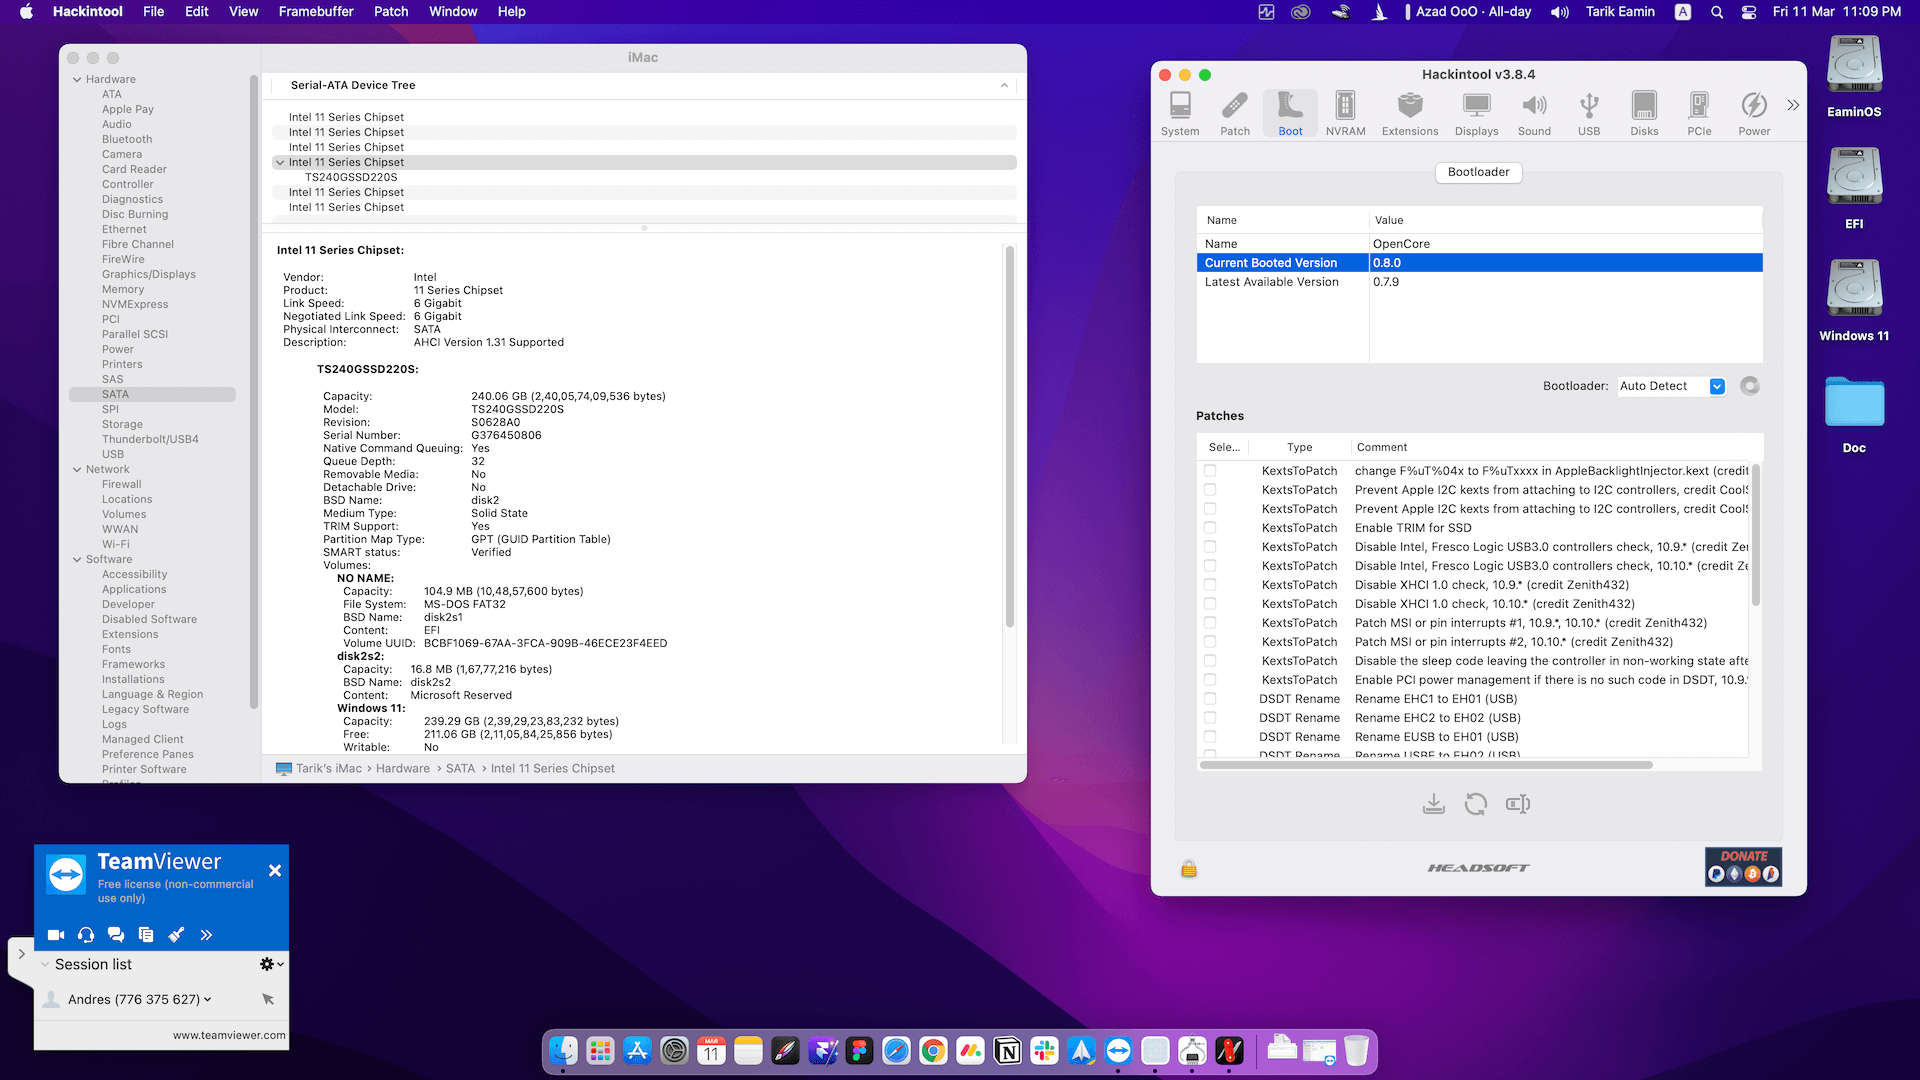Click the patches list horizontal scrollbar

click(x=1425, y=765)
